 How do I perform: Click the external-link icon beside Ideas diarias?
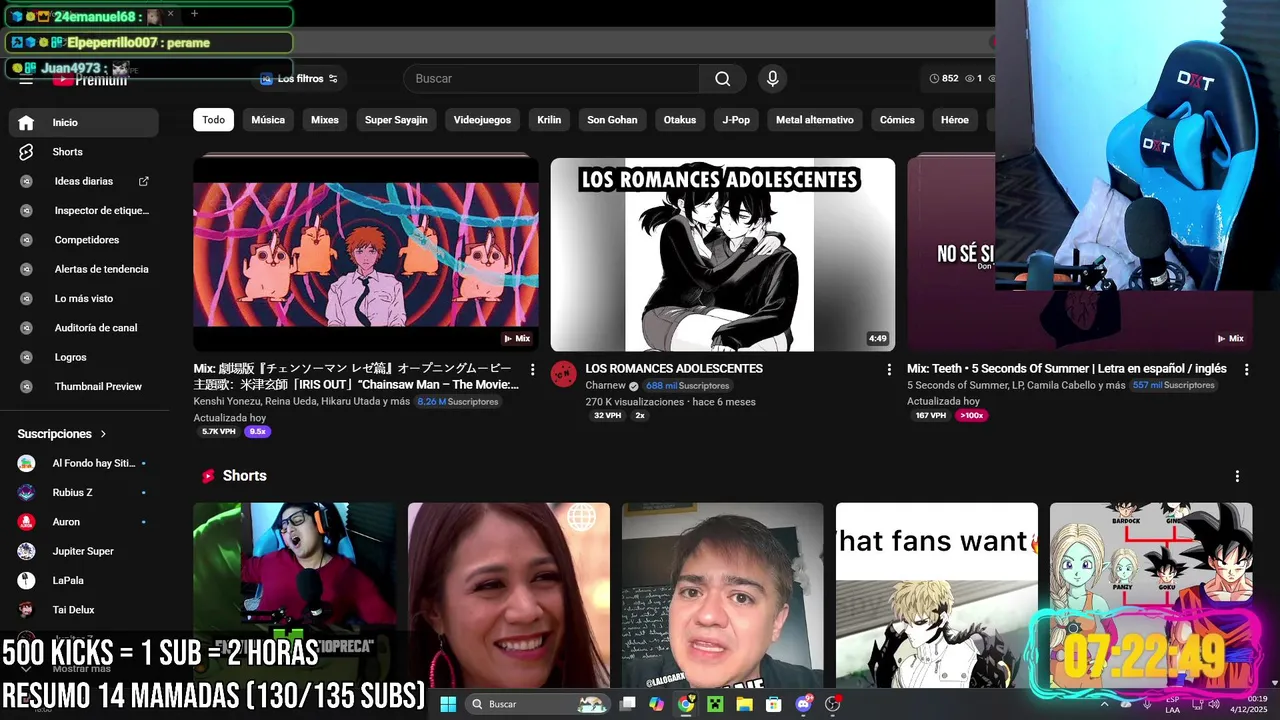pyautogui.click(x=143, y=181)
